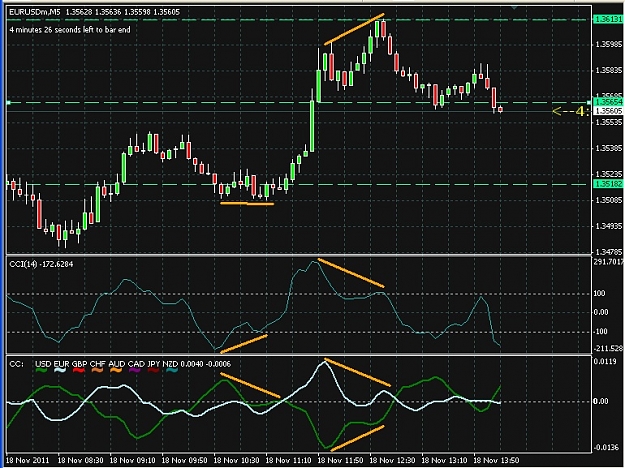Click the 1.35985 price scale value
This screenshot has width=625, height=468.
point(608,44)
